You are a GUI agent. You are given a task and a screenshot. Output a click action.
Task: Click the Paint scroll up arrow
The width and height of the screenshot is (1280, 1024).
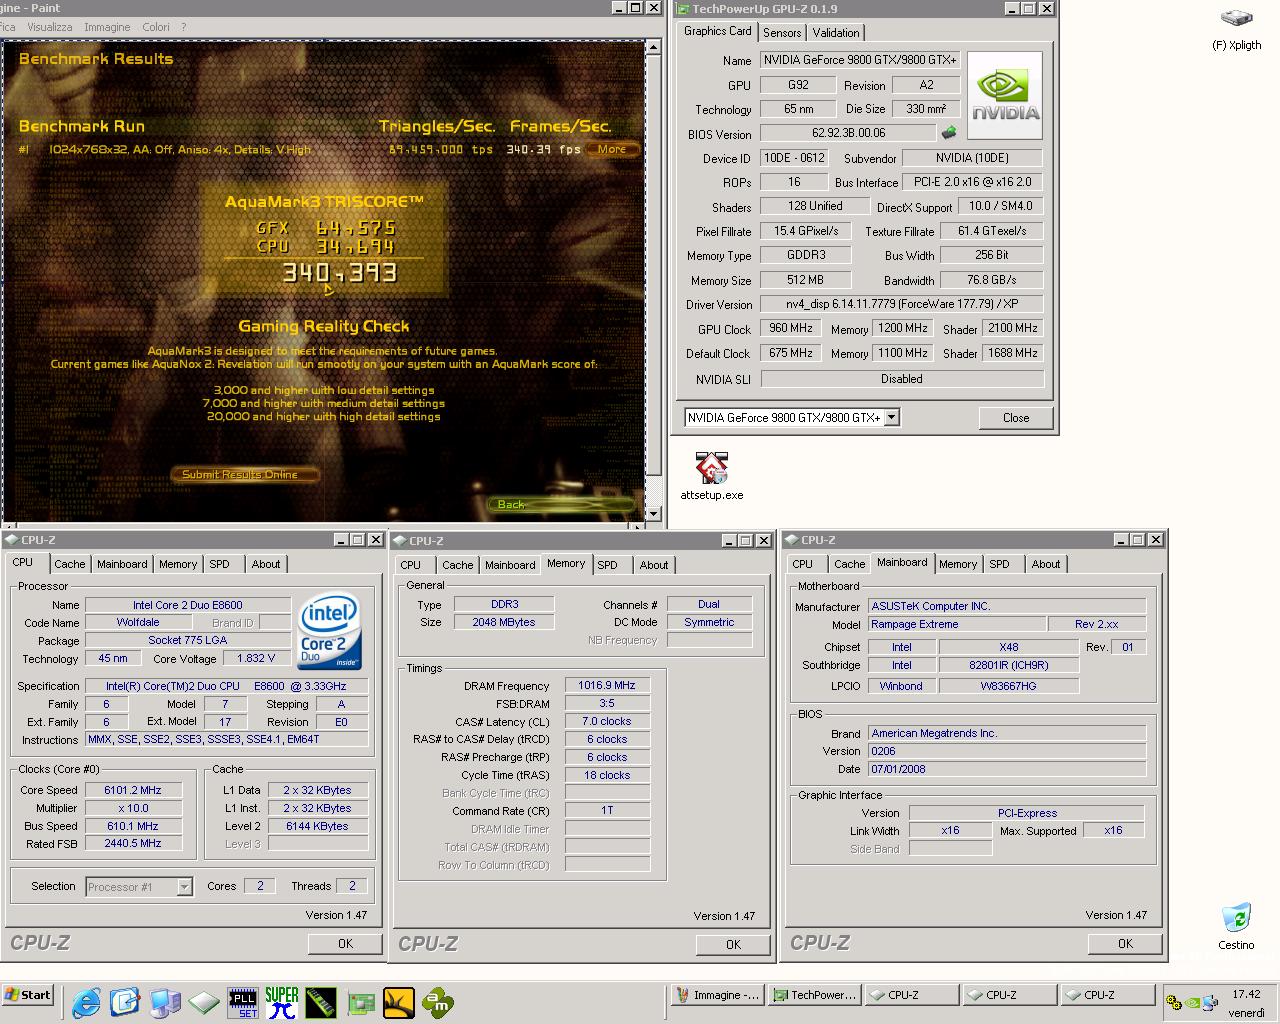click(654, 46)
